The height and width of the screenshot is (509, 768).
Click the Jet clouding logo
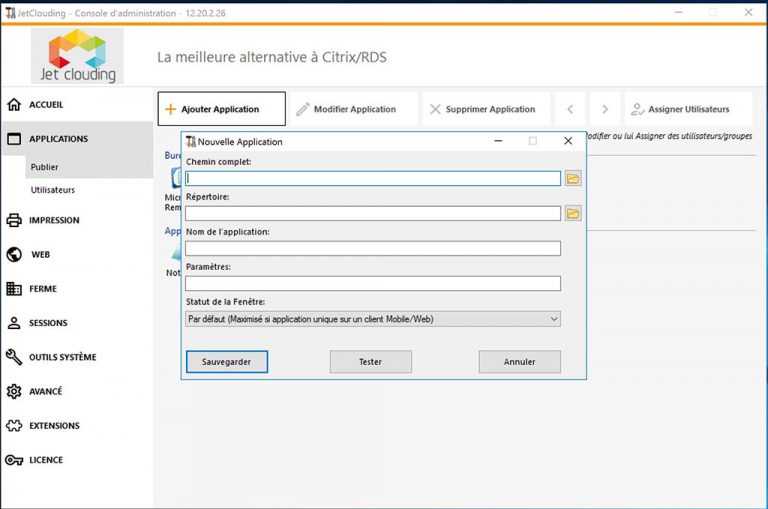coord(77,55)
